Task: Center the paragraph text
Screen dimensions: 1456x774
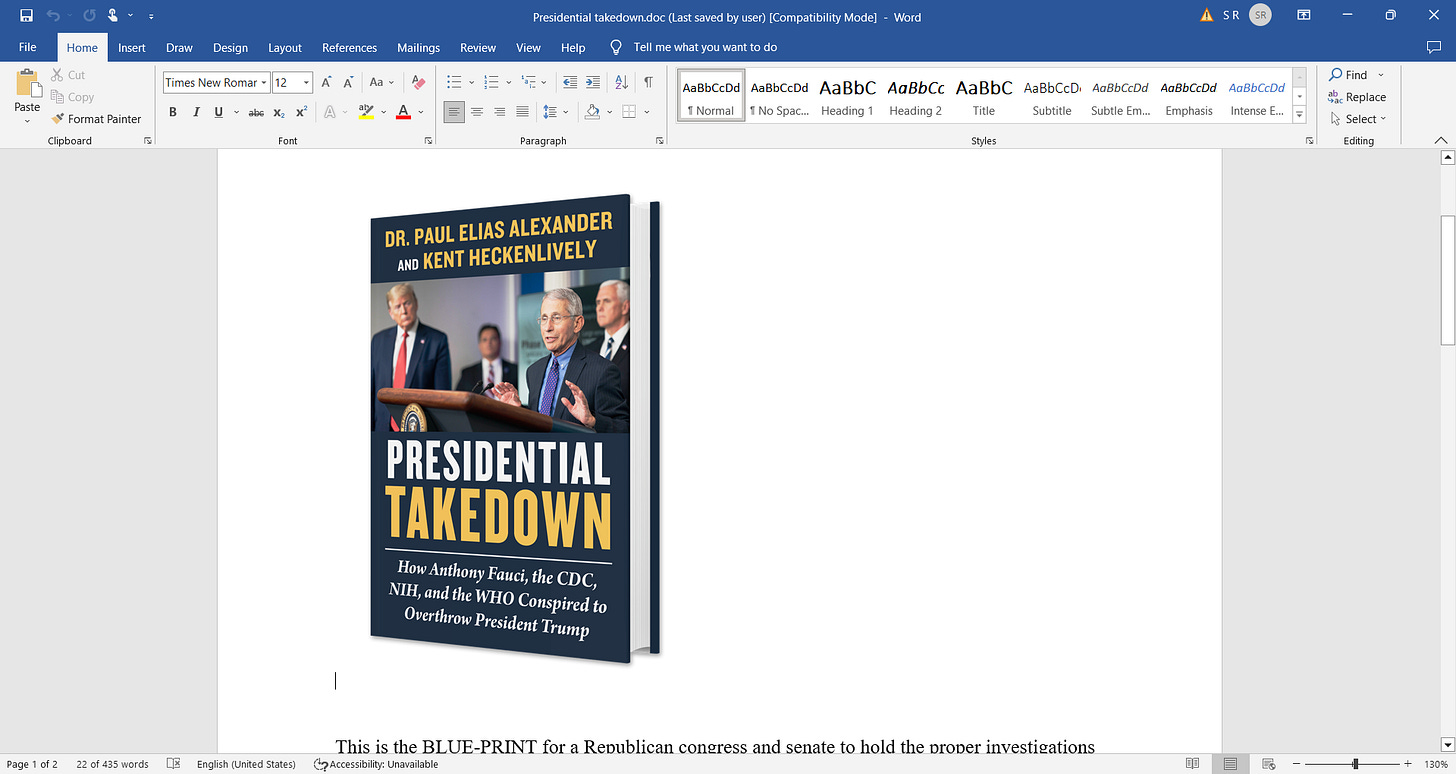Action: click(x=477, y=112)
